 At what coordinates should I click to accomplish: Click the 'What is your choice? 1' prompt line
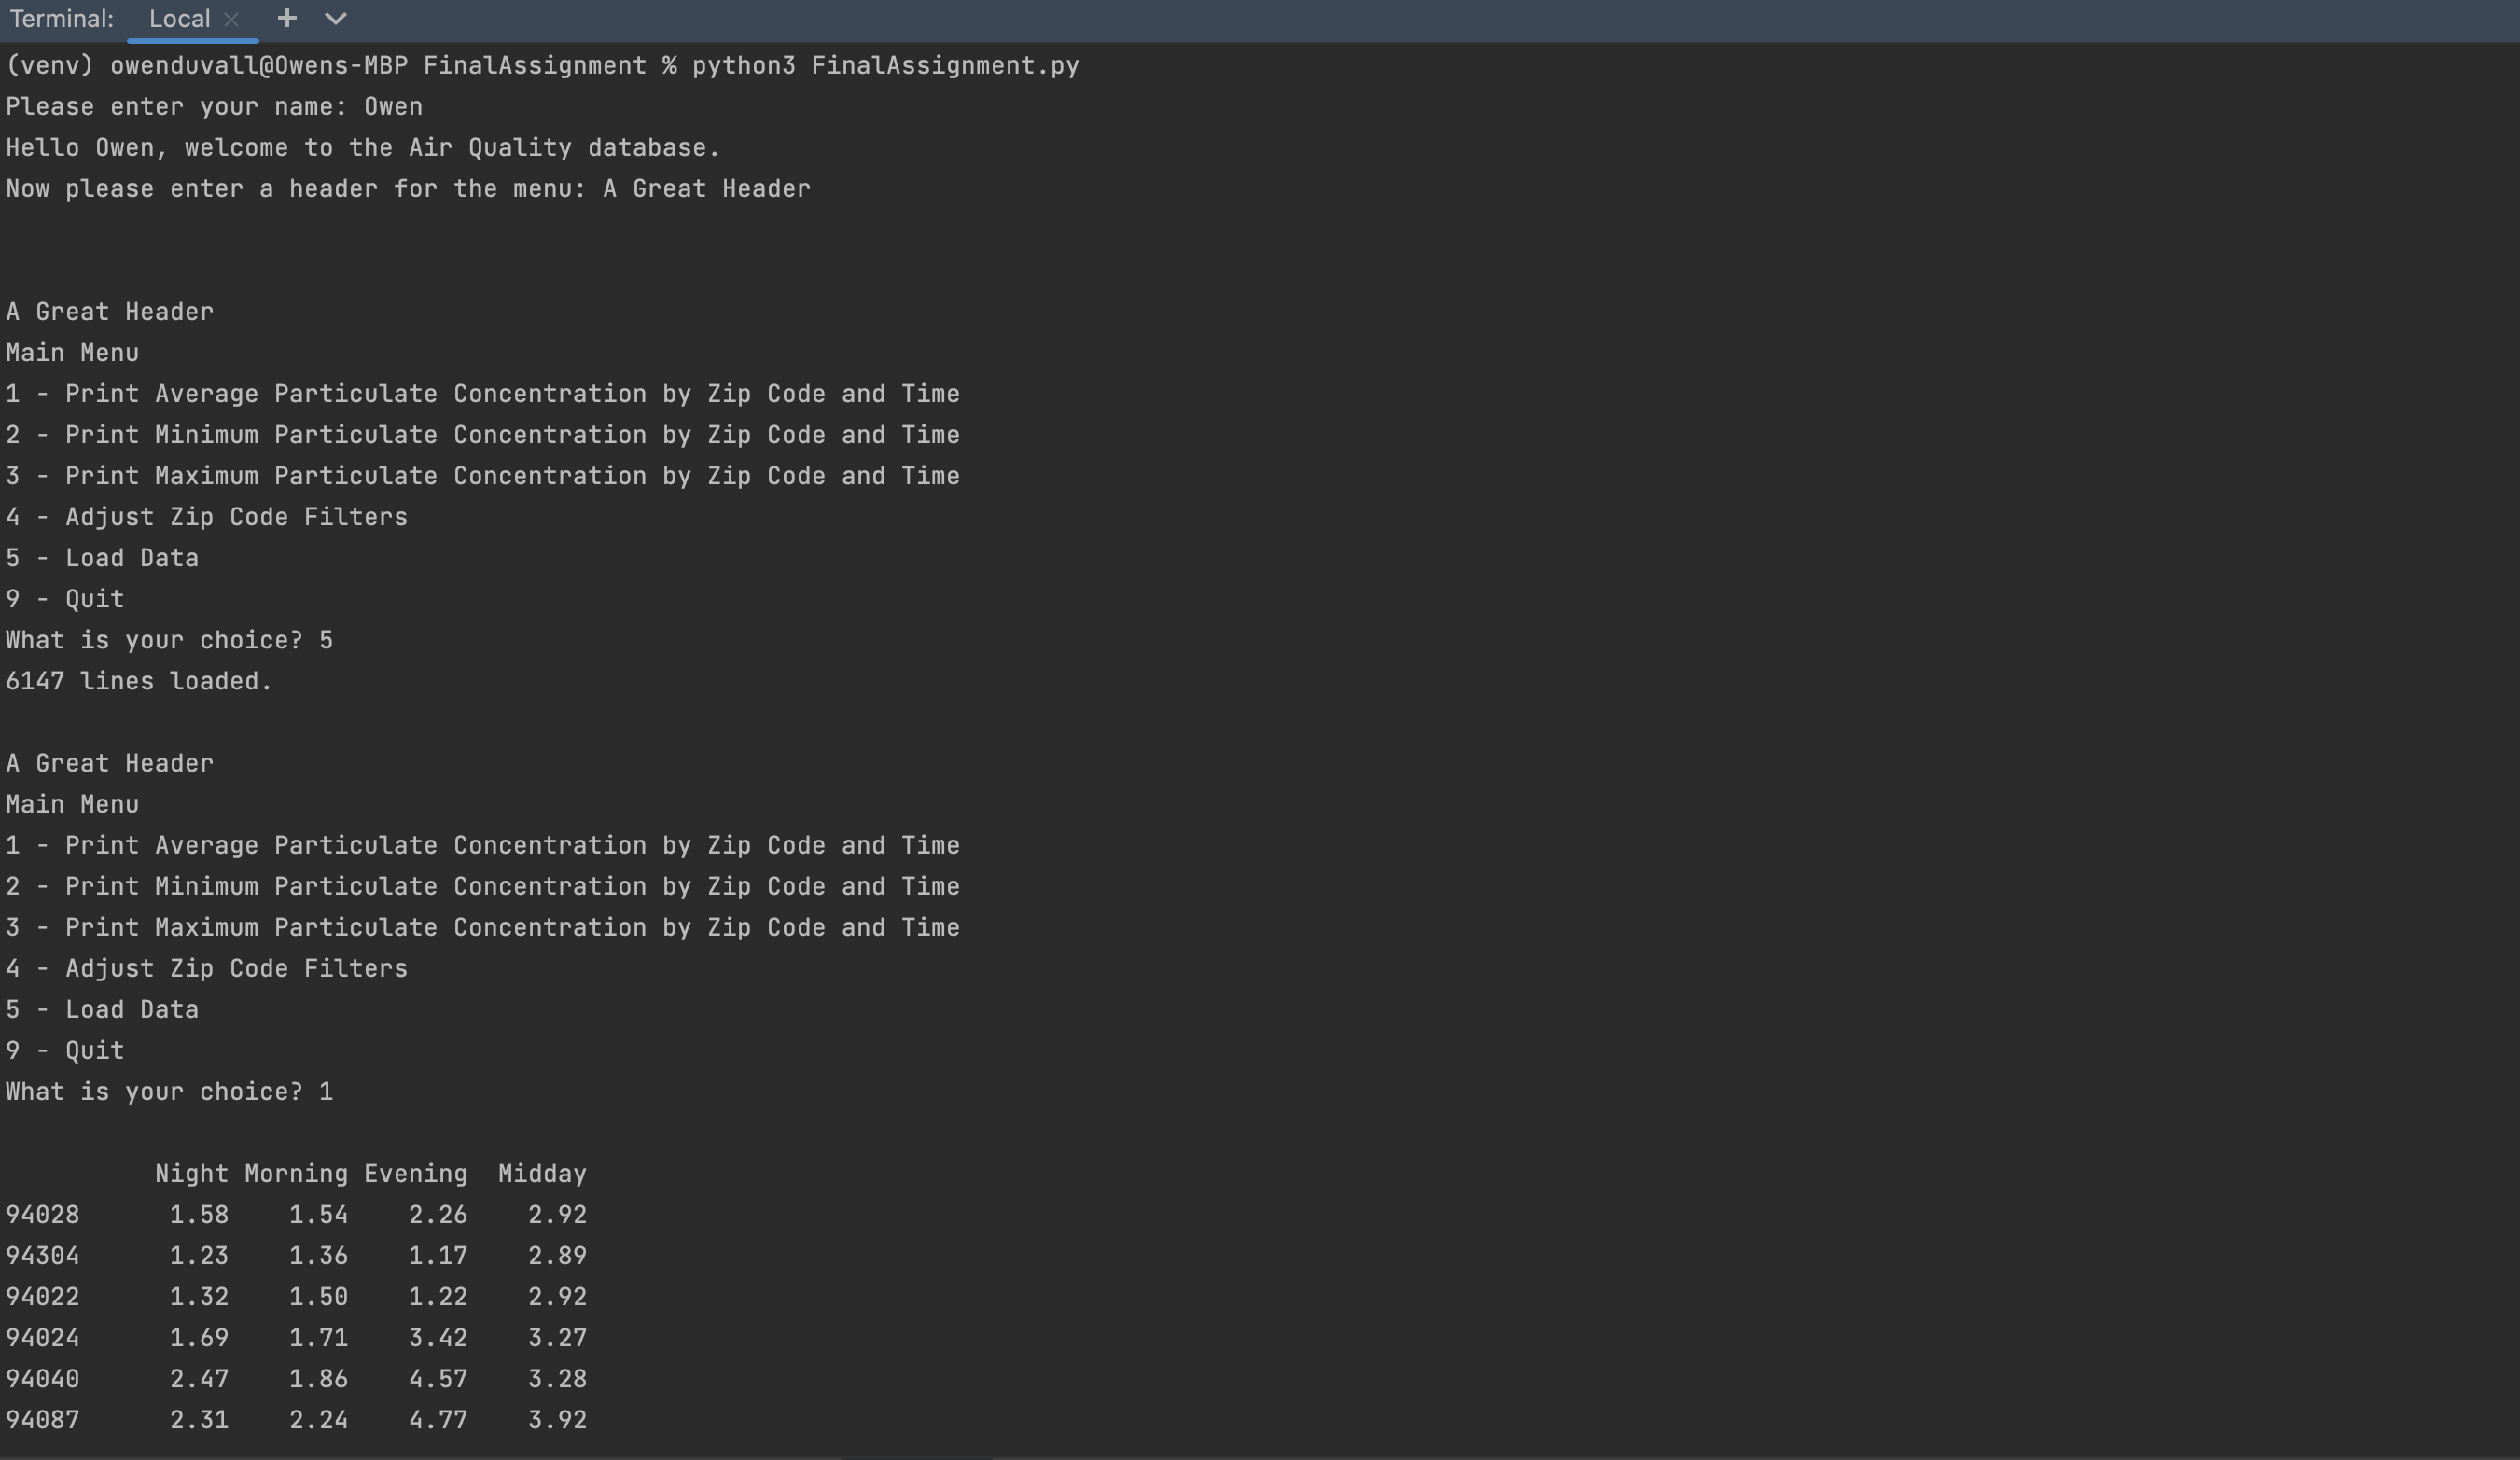click(x=169, y=1091)
